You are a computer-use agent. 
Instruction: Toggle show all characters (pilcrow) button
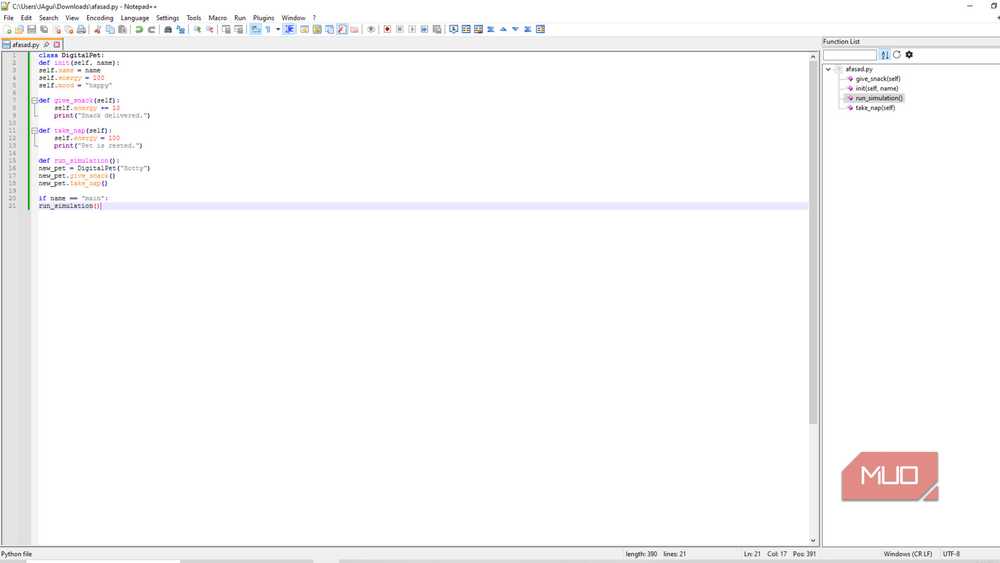[x=268, y=29]
